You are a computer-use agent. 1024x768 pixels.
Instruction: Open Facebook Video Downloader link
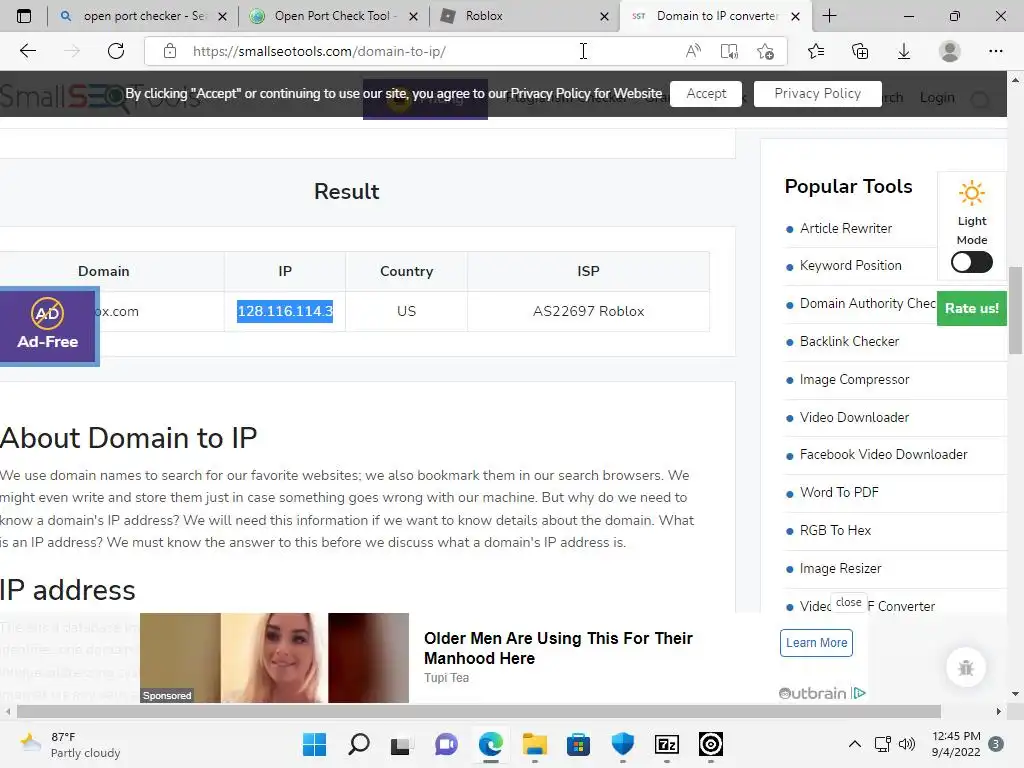pyautogui.click(x=884, y=454)
